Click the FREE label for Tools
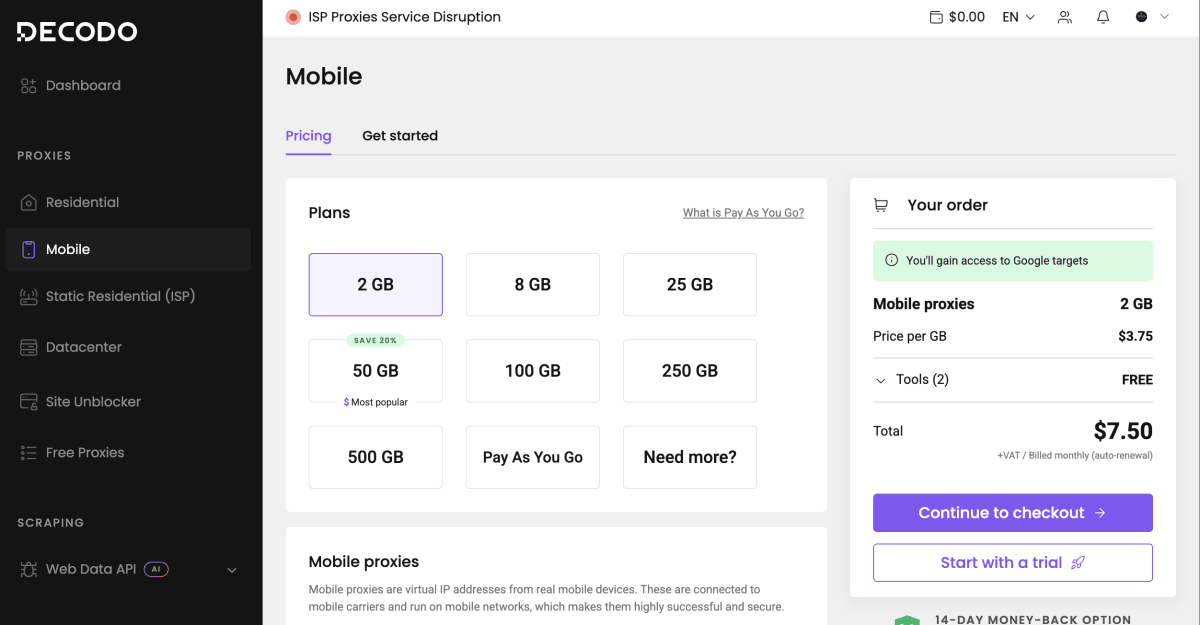The image size is (1200, 625). (1137, 380)
